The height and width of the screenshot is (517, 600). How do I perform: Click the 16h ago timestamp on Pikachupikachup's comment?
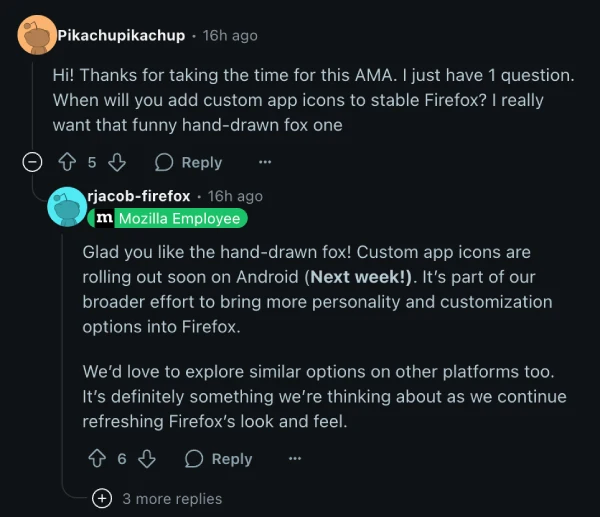click(230, 35)
